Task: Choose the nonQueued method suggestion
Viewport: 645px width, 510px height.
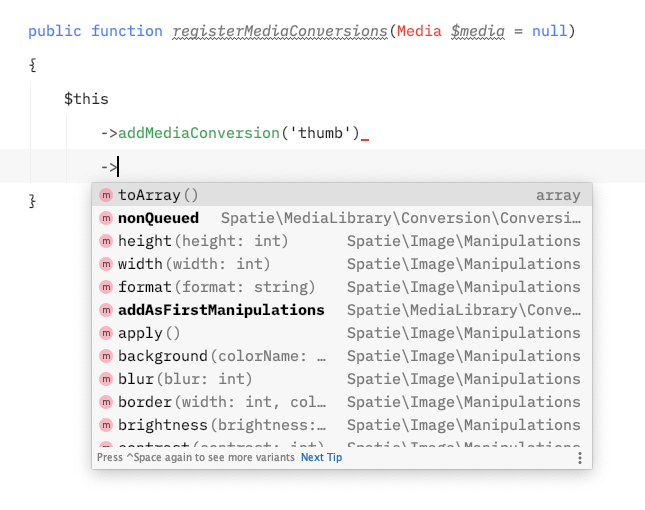Action: click(342, 218)
